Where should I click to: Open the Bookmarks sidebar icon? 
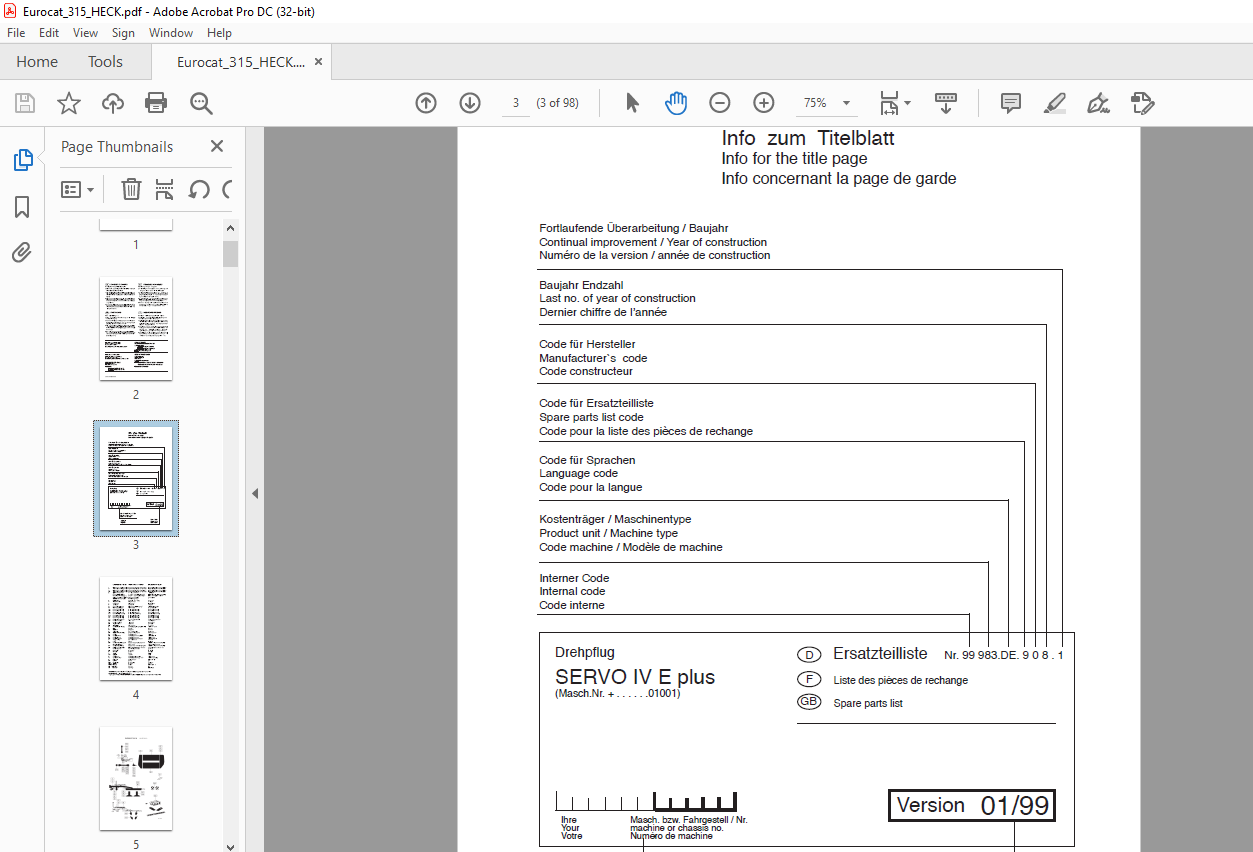click(x=22, y=207)
